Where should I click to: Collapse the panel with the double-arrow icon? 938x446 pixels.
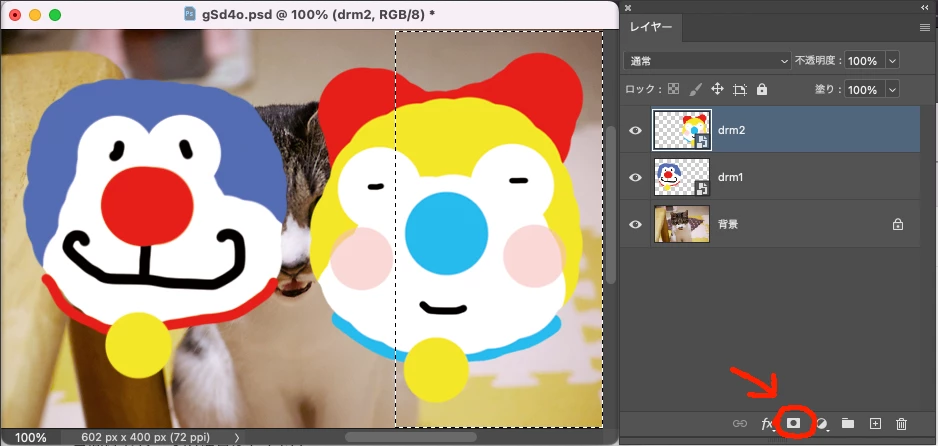[925, 8]
